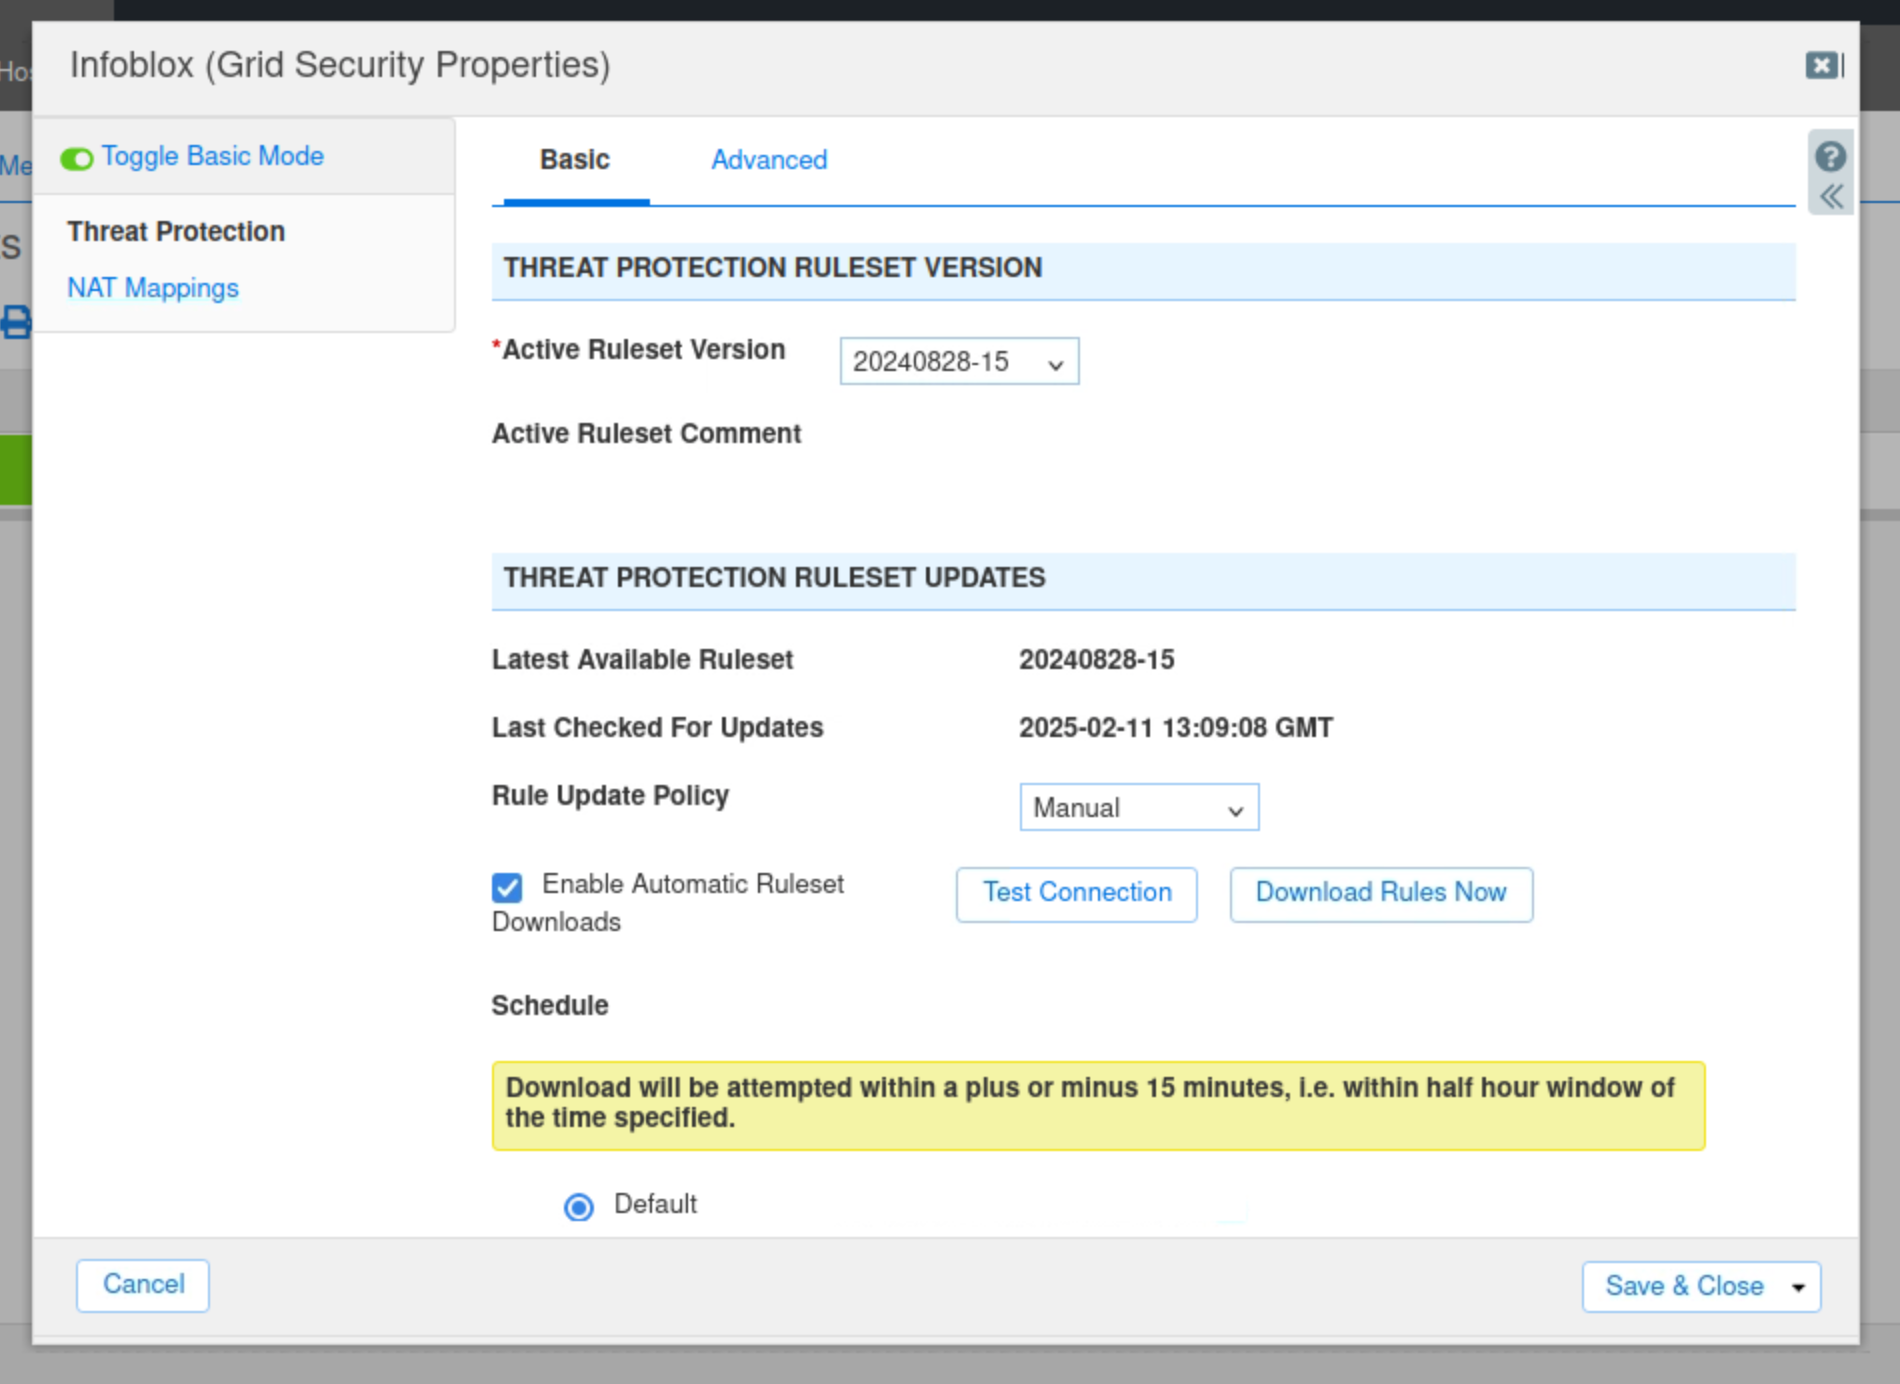Click the green Toggle Basic Mode switch
1900x1384 pixels.
77,158
